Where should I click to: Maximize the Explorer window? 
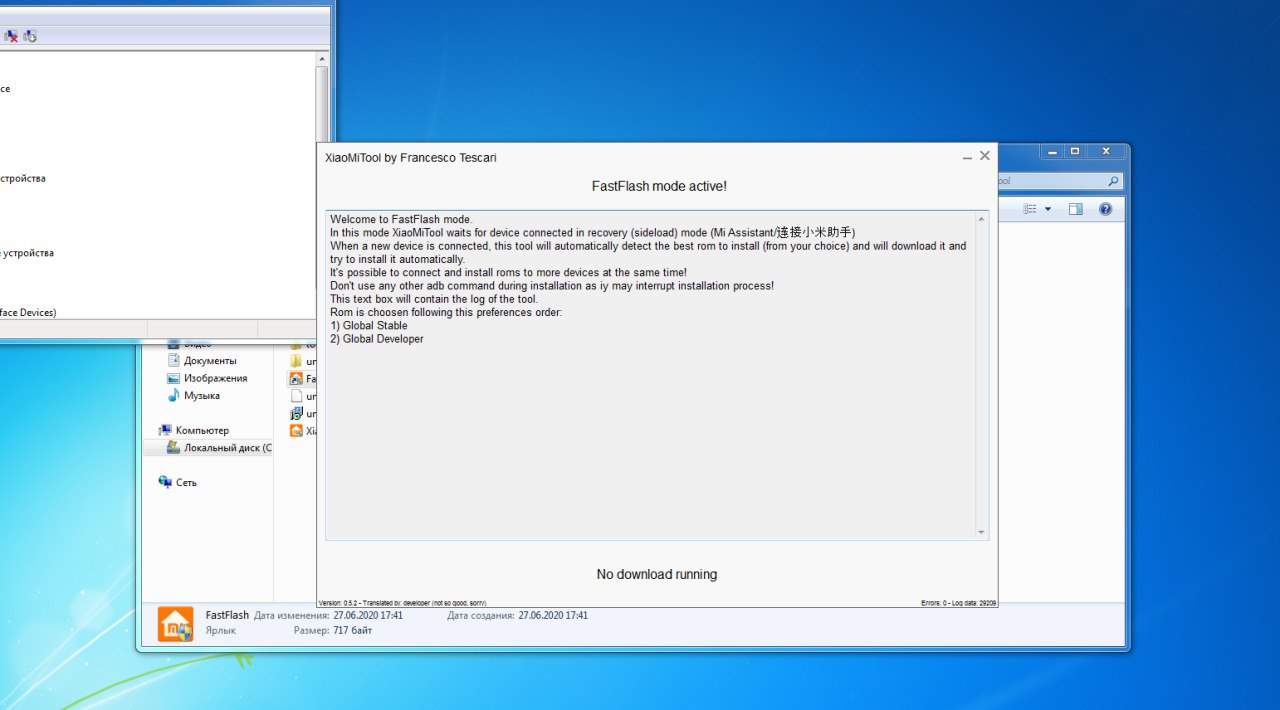[x=1076, y=151]
